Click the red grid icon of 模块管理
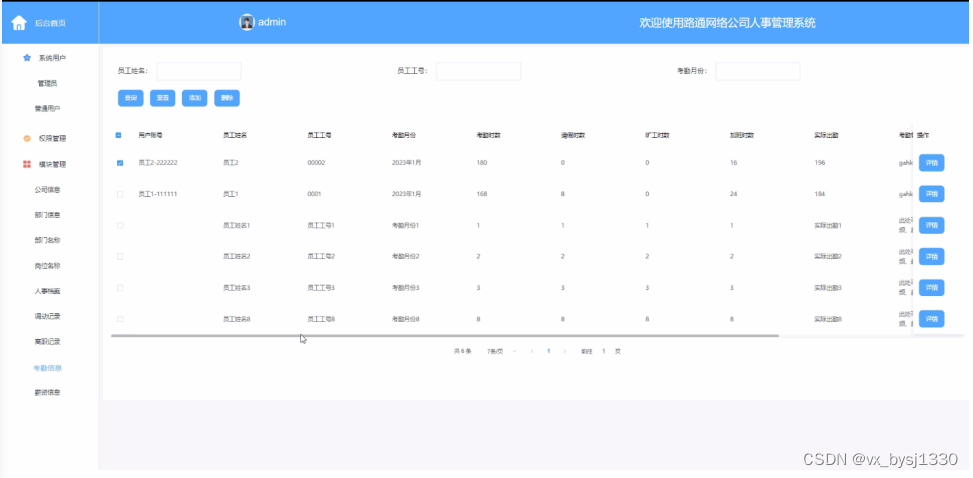 pyautogui.click(x=27, y=165)
